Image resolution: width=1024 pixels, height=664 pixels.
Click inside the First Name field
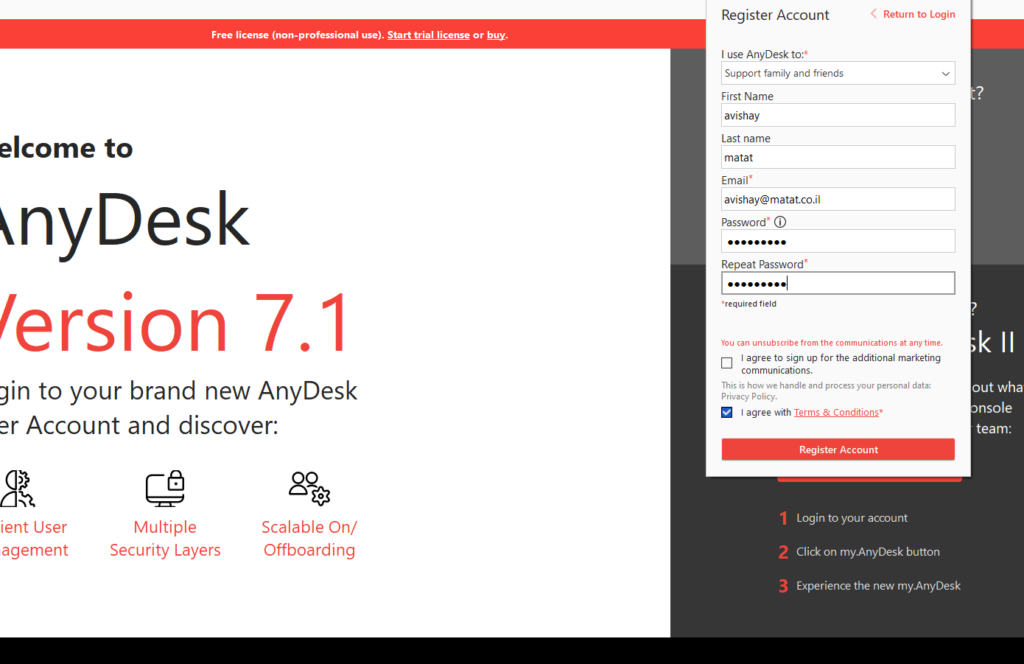click(x=838, y=115)
